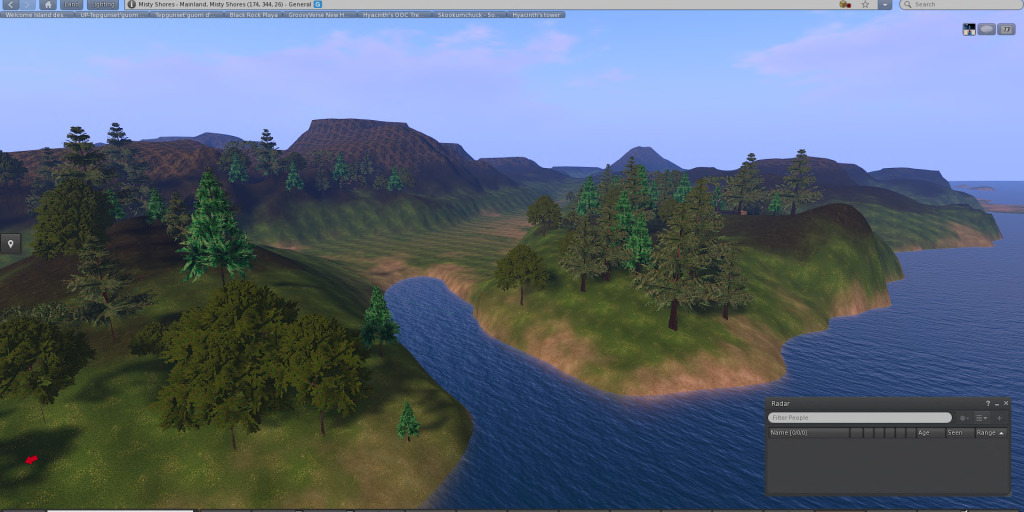Click the map pin icon on left edge
1024x512 pixels.
11,244
